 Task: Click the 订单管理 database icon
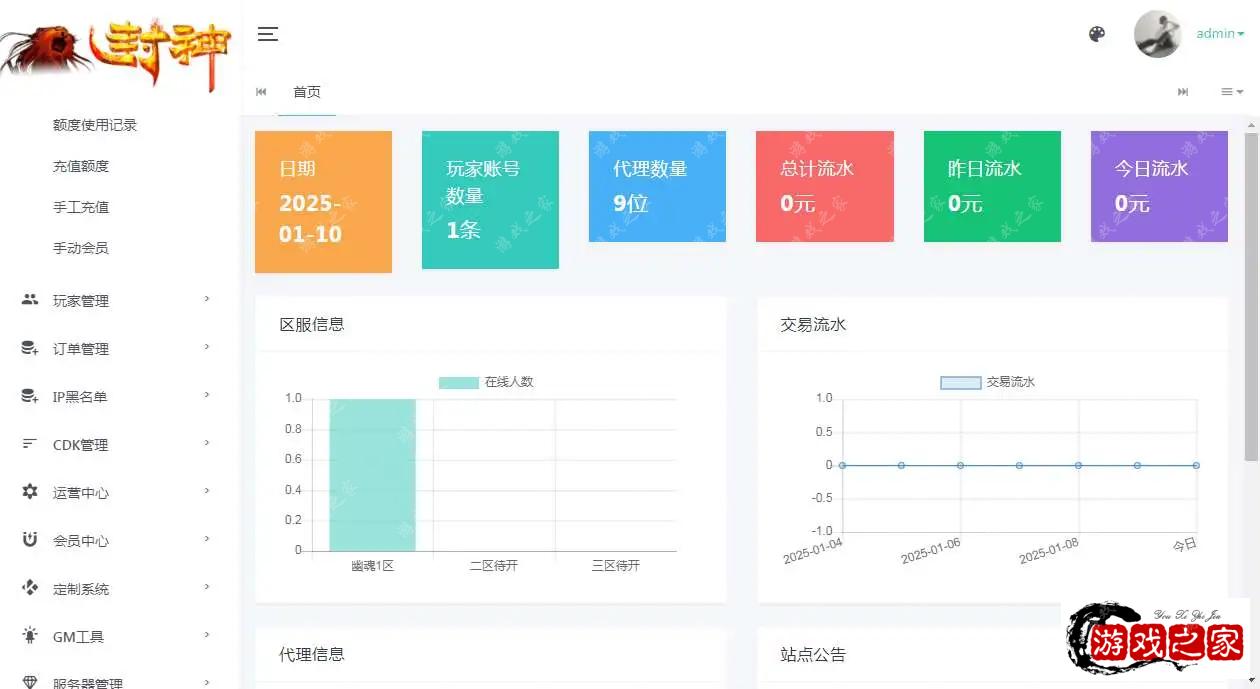click(x=30, y=348)
